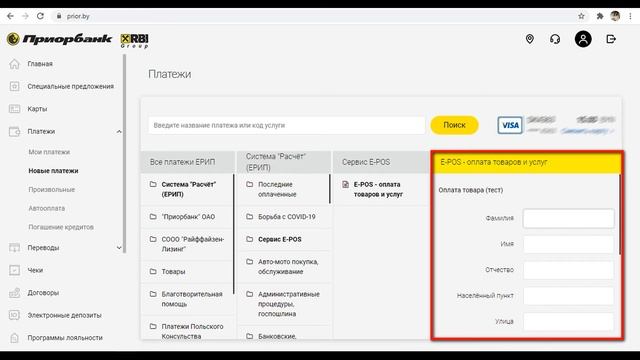This screenshot has width=640, height=360.
Task: Click the yellow Поиск button
Action: coord(454,125)
